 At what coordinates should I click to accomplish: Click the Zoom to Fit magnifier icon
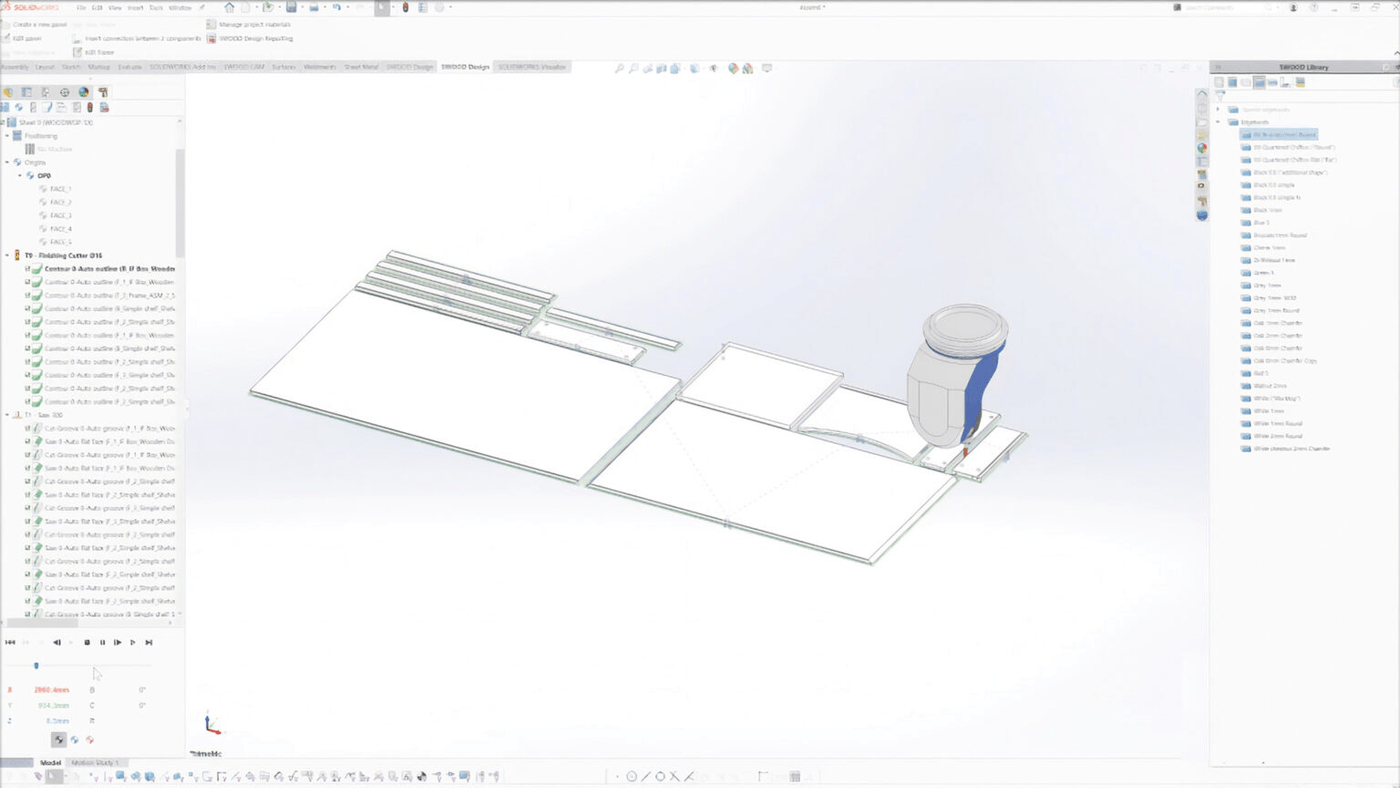point(619,69)
